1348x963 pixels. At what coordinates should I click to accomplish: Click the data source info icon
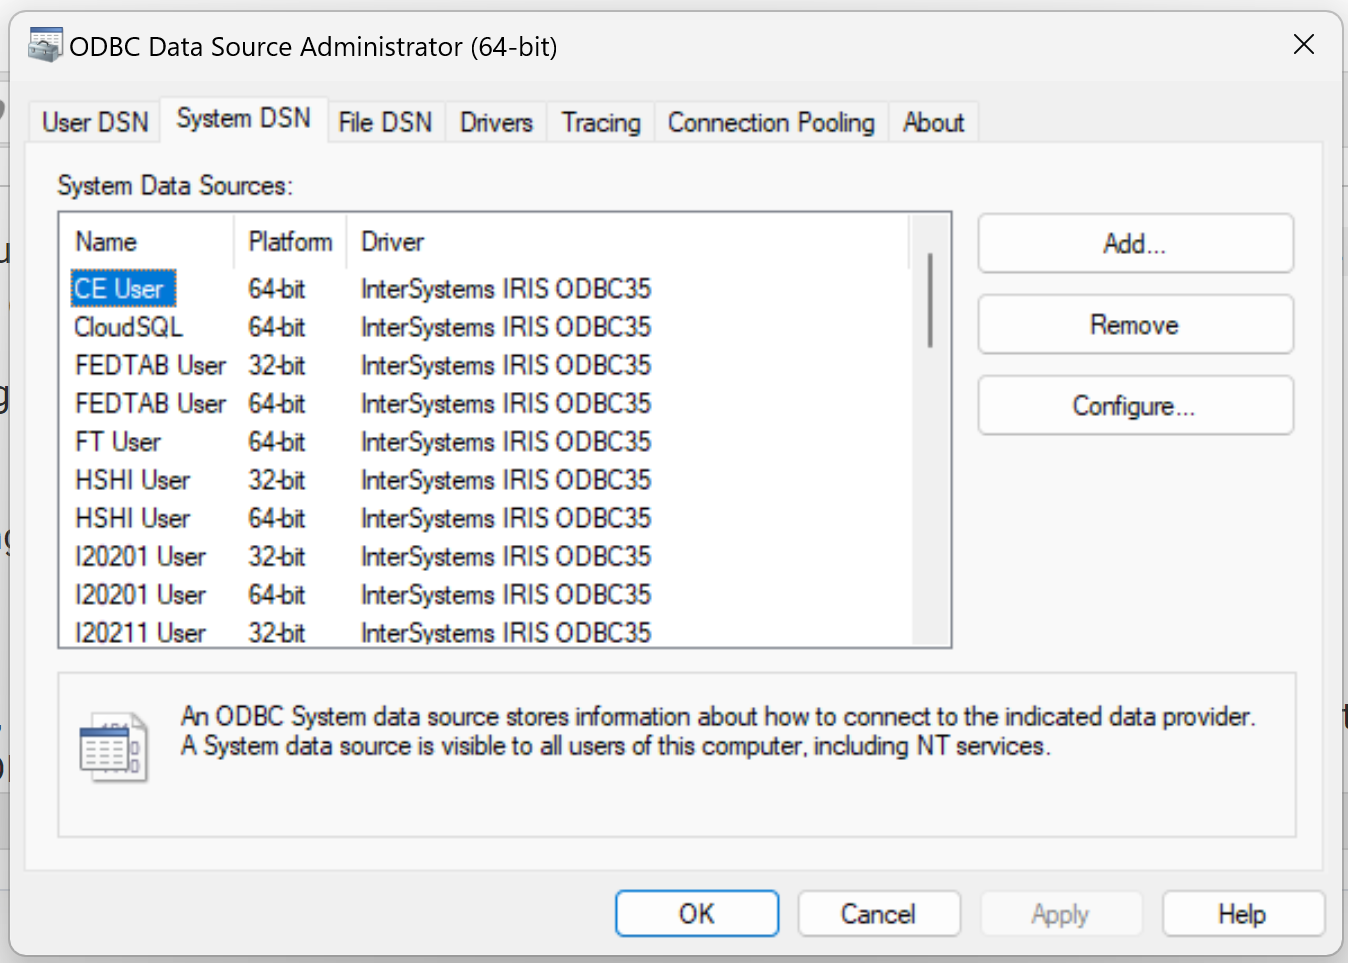tap(113, 747)
